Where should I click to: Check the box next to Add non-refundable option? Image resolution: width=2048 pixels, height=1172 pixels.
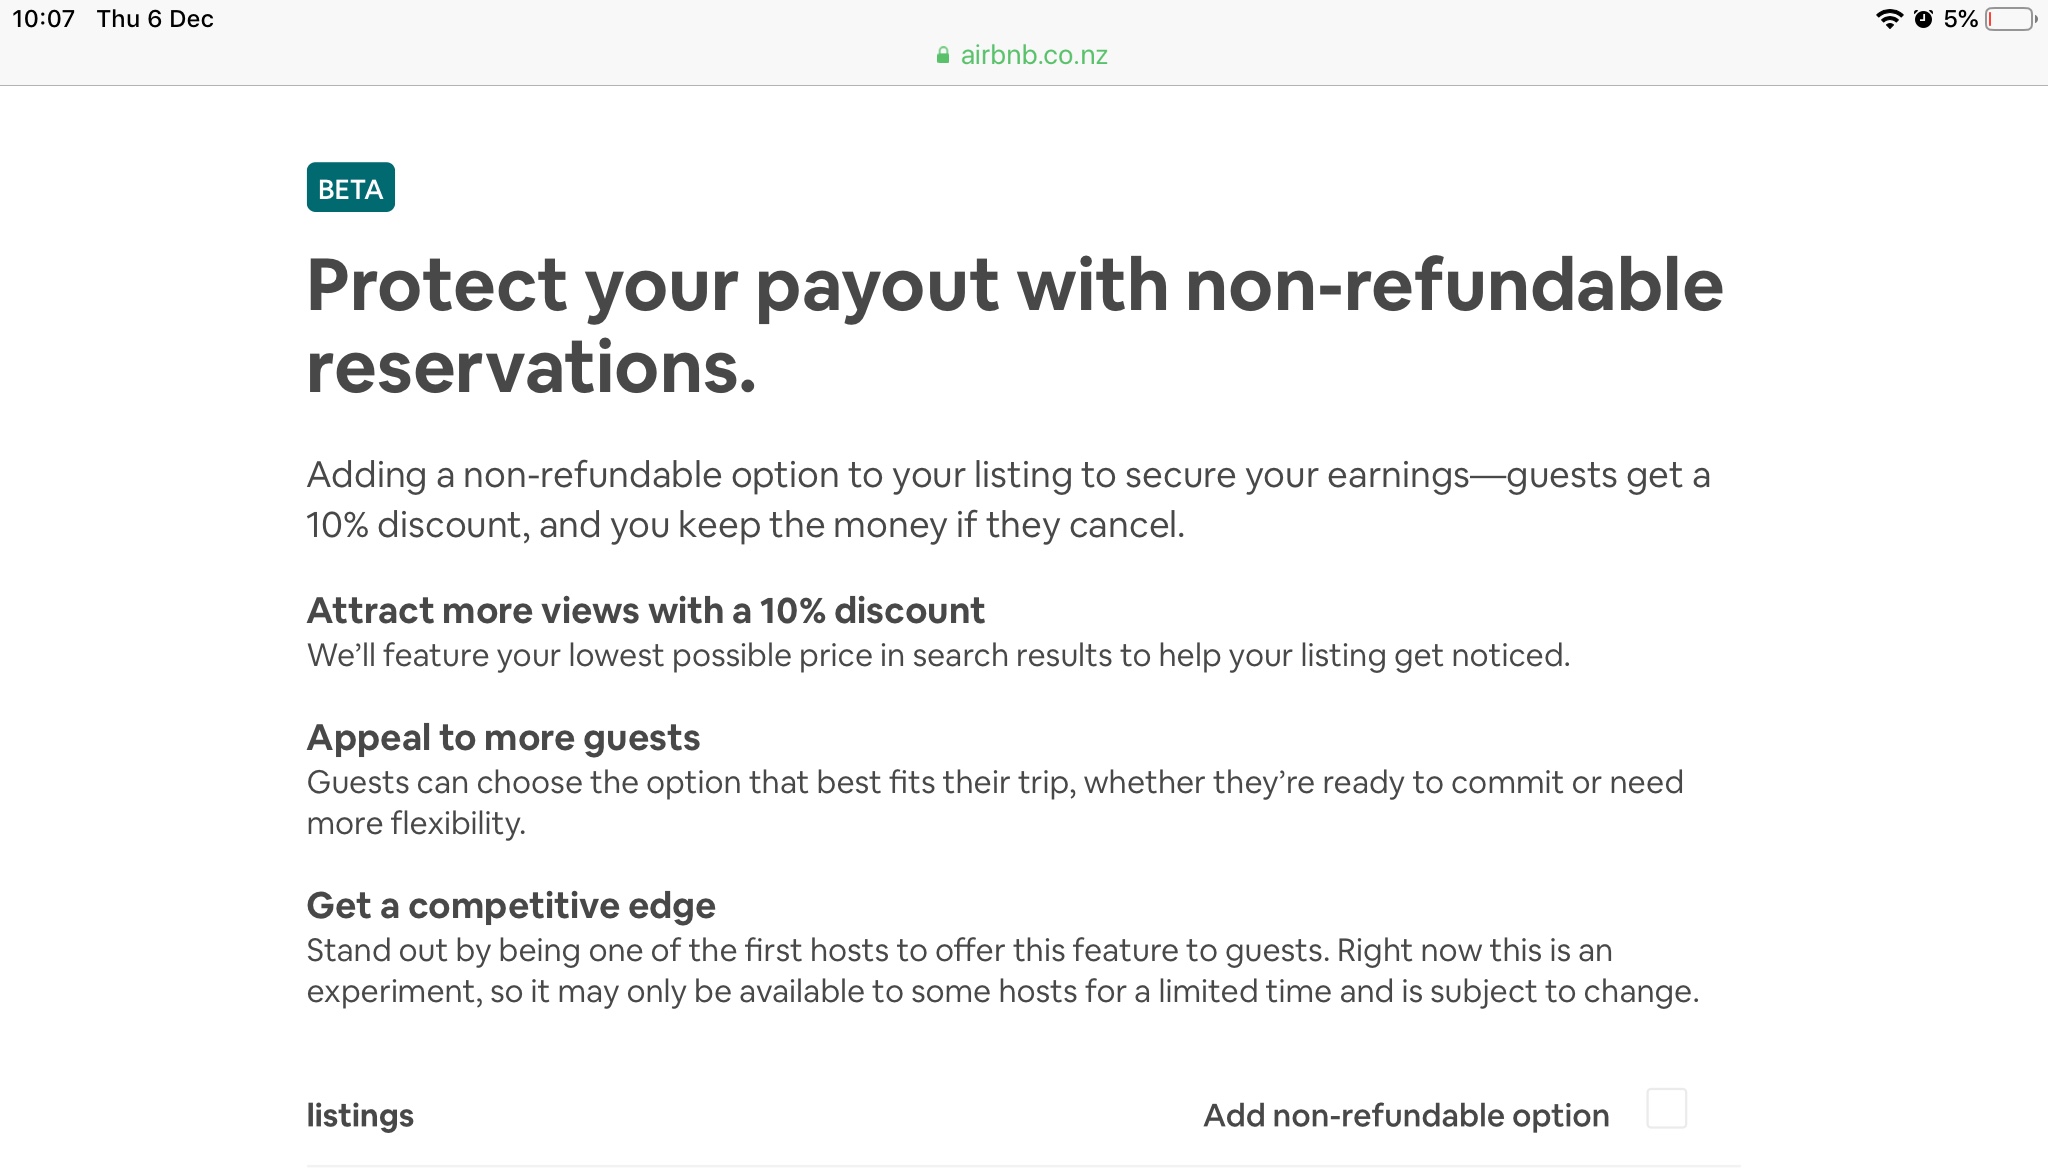click(1668, 1107)
